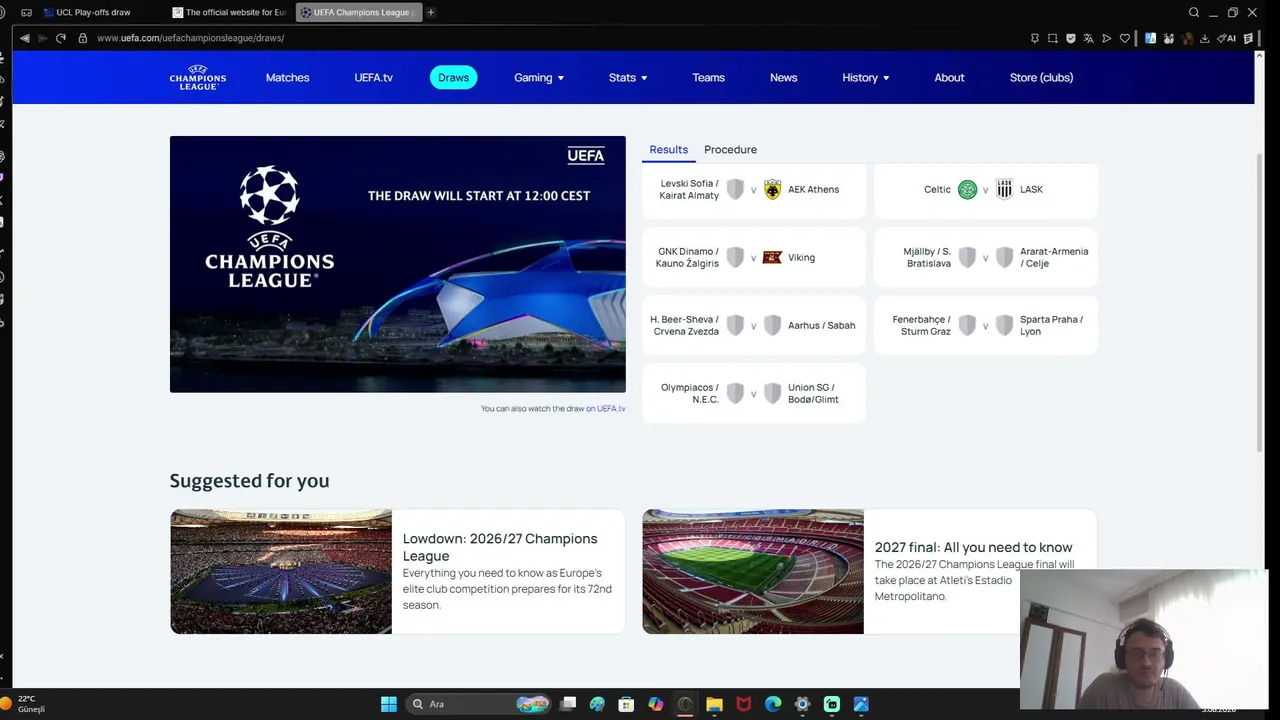Open About in navigation bar
Image resolution: width=1280 pixels, height=720 pixels.
[x=949, y=77]
